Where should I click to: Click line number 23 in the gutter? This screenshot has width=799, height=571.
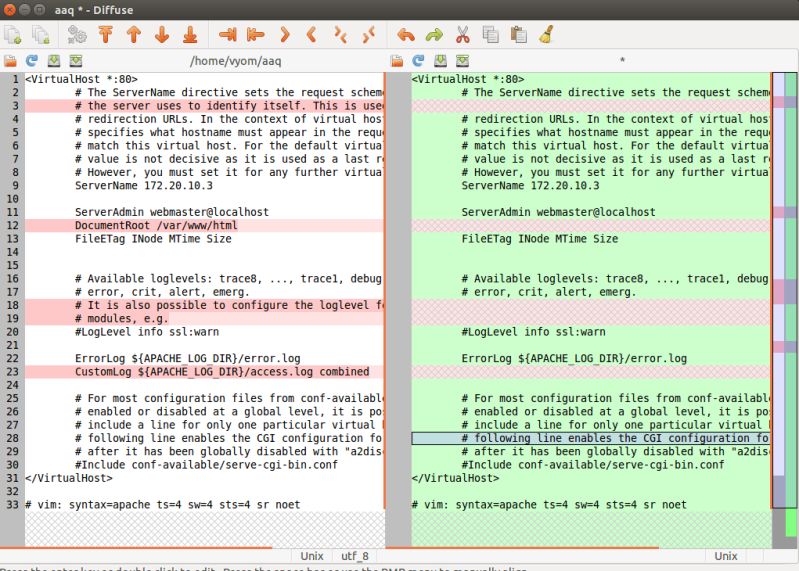pyautogui.click(x=12, y=372)
